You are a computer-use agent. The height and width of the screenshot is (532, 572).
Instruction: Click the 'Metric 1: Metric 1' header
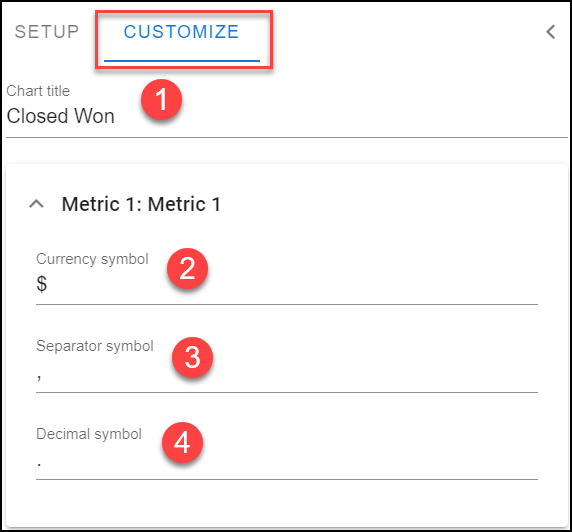click(x=141, y=204)
